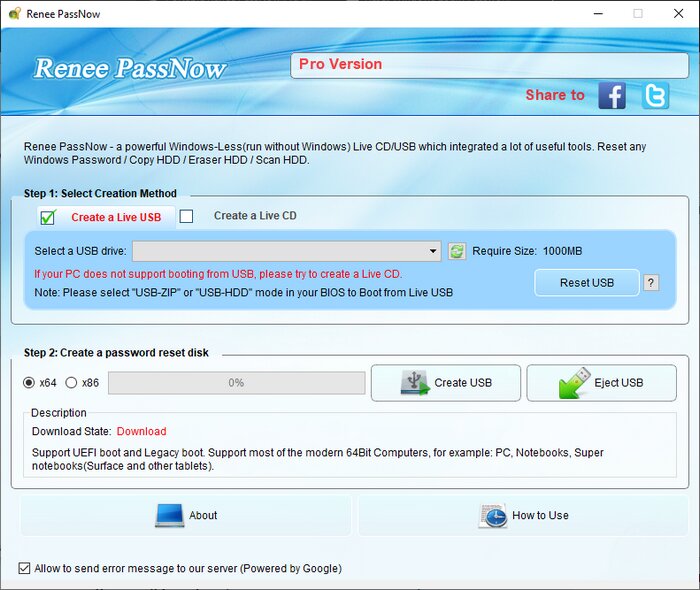Click the Renee PassNow title bar icon
This screenshot has height=590, width=700.
pos(14,14)
